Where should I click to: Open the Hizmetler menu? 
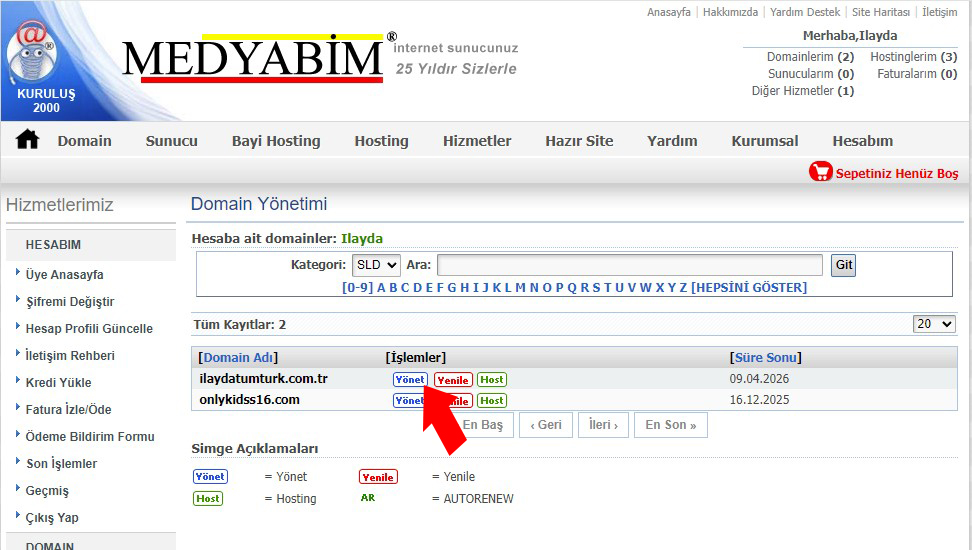(477, 141)
